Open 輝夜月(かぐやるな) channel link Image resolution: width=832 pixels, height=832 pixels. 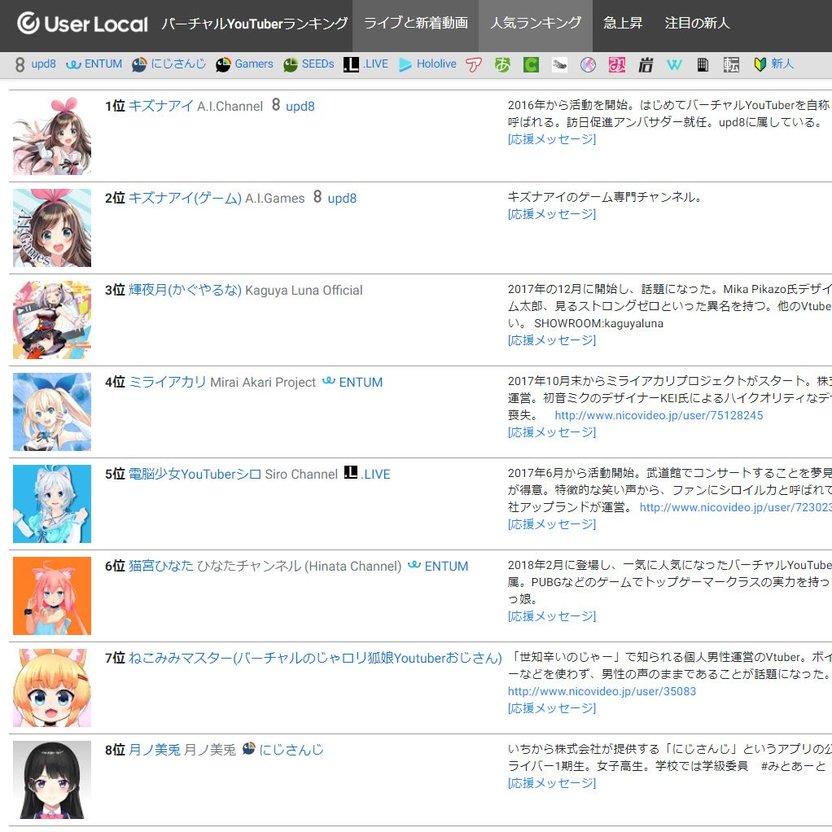tap(185, 290)
